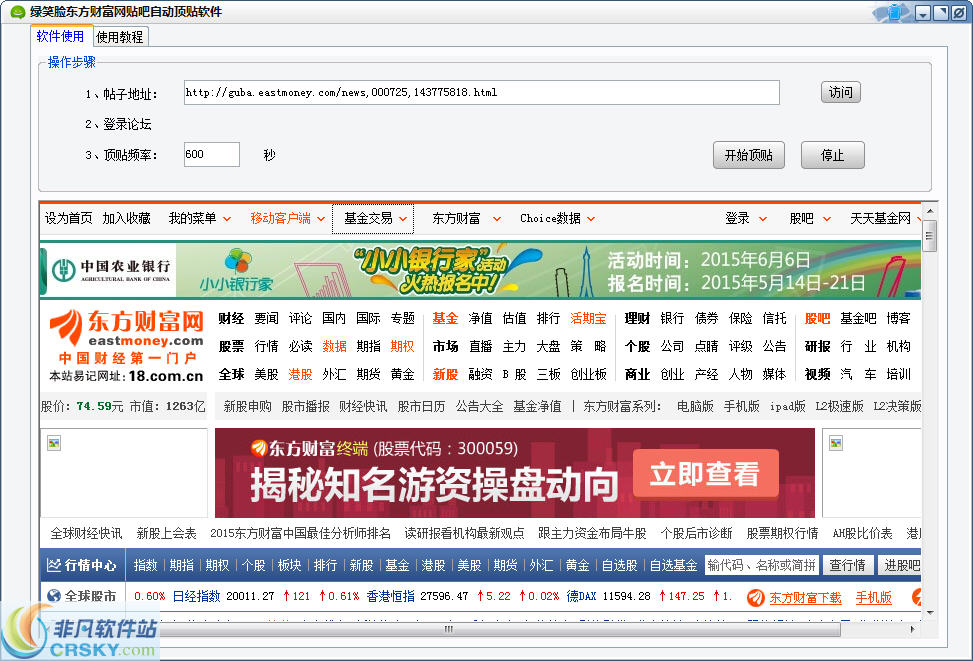Click the vertical scrollbar thumb
This screenshot has height=661, width=973.
pos(929,235)
